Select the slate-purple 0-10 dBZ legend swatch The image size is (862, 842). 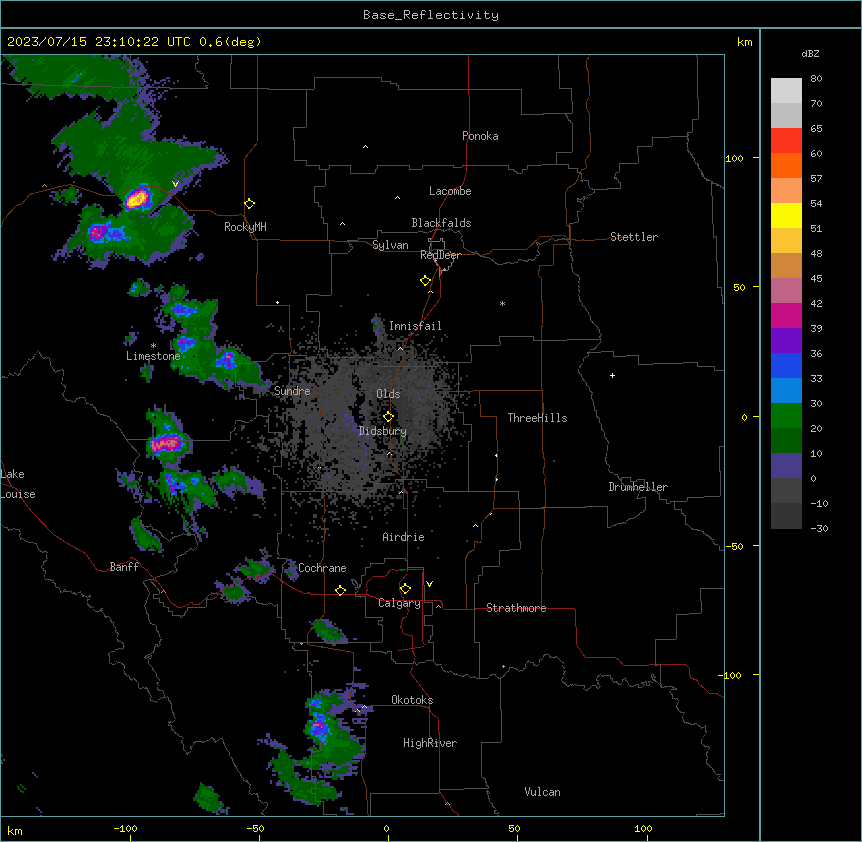click(786, 466)
